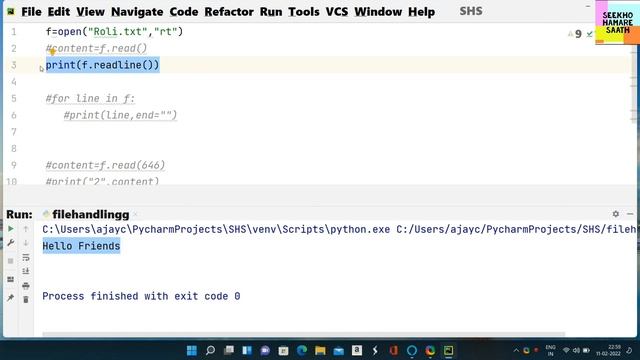Click commented line #content=f.read(646)
The width and height of the screenshot is (640, 360).
click(x=105, y=165)
